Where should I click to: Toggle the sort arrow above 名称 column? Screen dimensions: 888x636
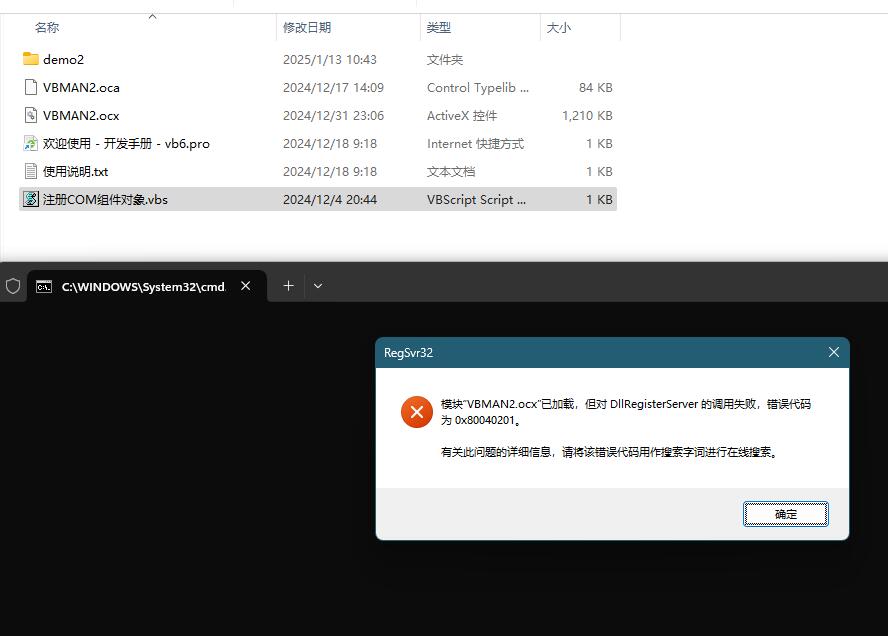153,16
